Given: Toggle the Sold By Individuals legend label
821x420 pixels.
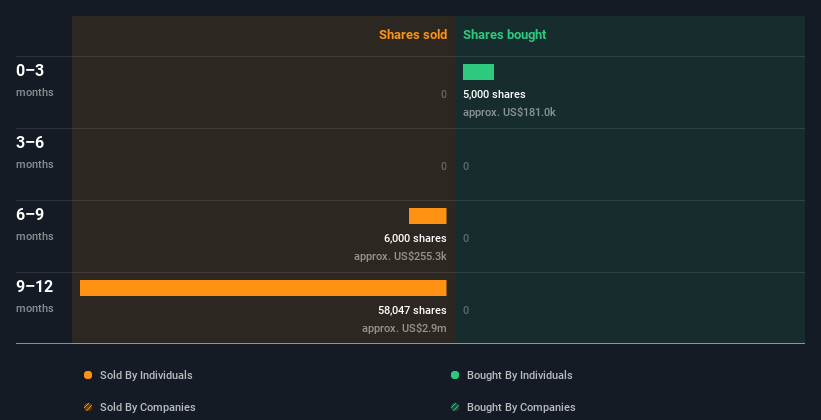Looking at the screenshot, I should tap(146, 375).
